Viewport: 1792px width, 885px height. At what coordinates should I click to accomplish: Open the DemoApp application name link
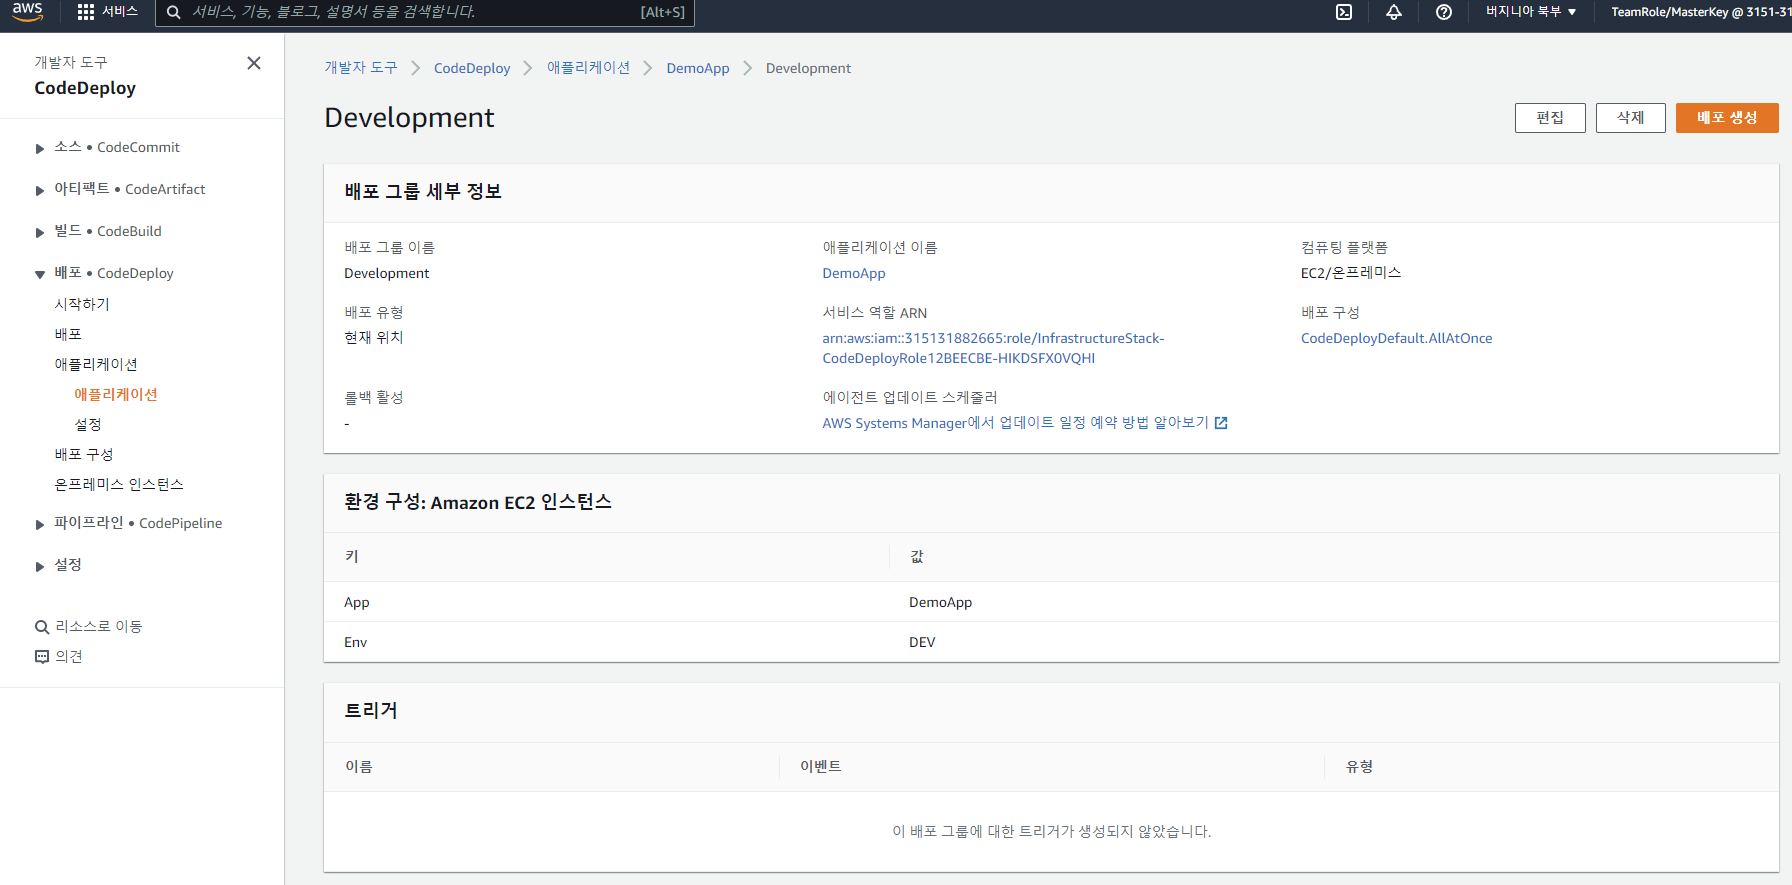[854, 273]
